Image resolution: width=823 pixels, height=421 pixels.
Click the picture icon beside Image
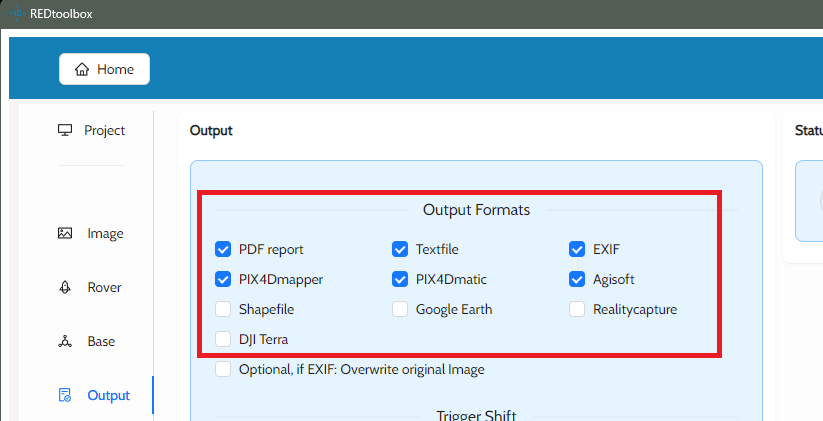point(65,233)
